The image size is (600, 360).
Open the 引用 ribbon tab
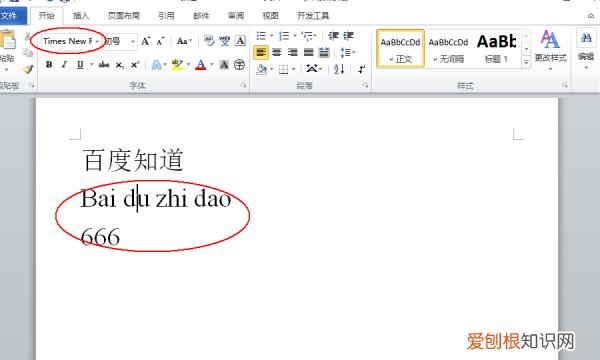[166, 16]
